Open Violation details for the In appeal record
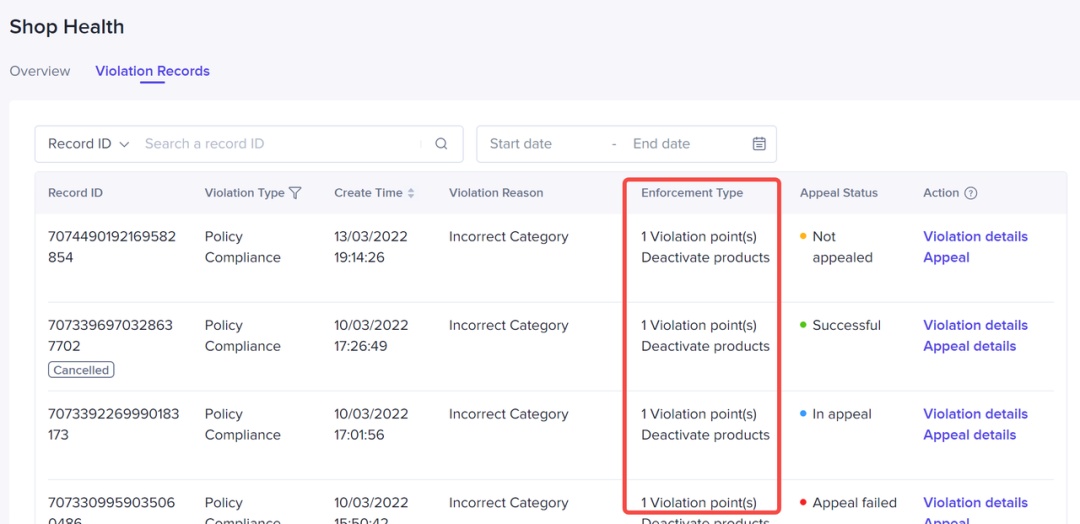The height and width of the screenshot is (524, 1080). 975,414
